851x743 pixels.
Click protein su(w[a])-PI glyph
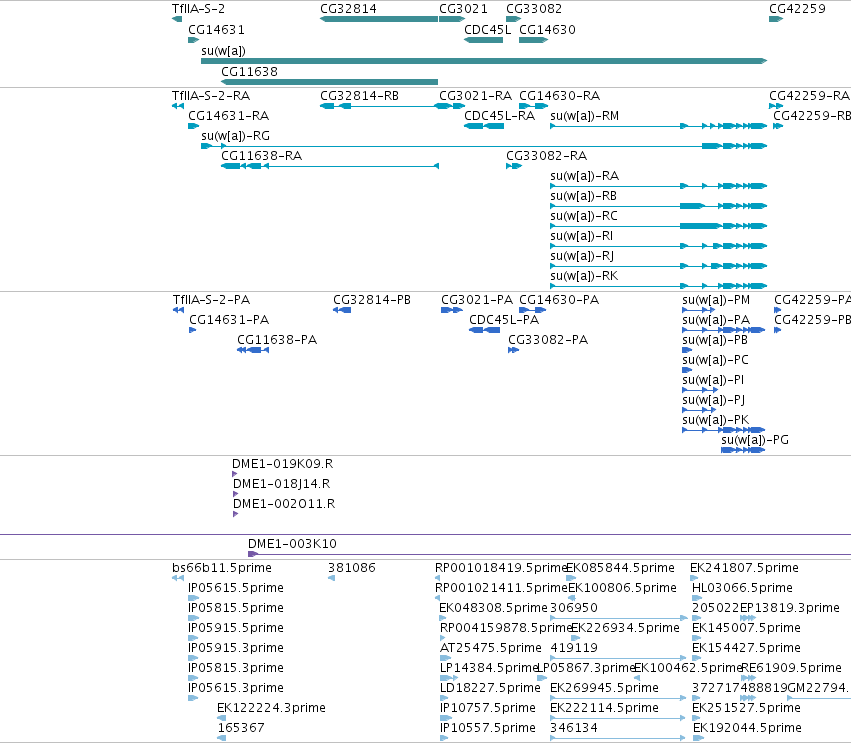[700, 390]
